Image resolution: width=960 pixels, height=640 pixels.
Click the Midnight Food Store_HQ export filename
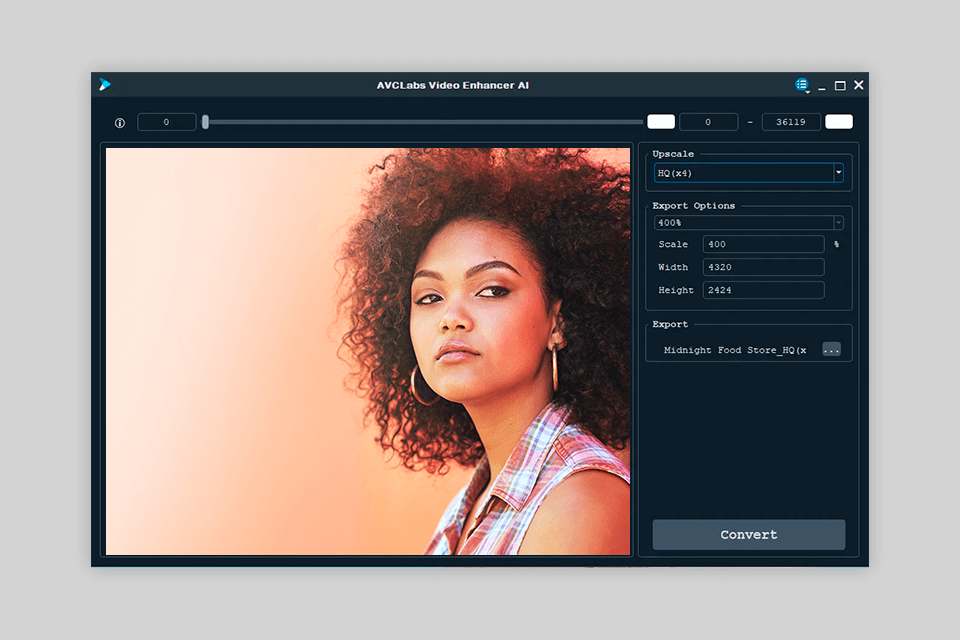[x=735, y=350]
